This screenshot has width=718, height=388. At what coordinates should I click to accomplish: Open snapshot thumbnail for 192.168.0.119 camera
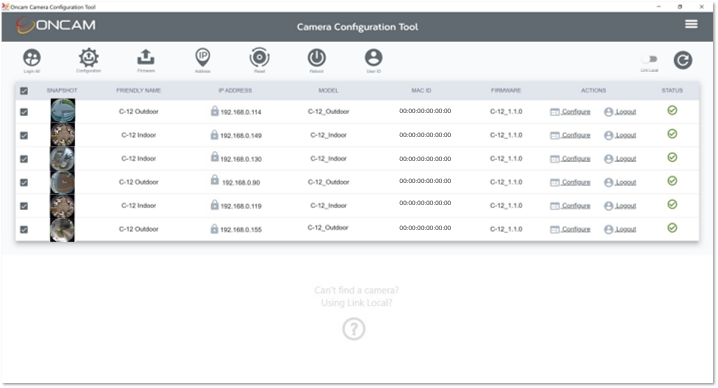[x=62, y=206]
